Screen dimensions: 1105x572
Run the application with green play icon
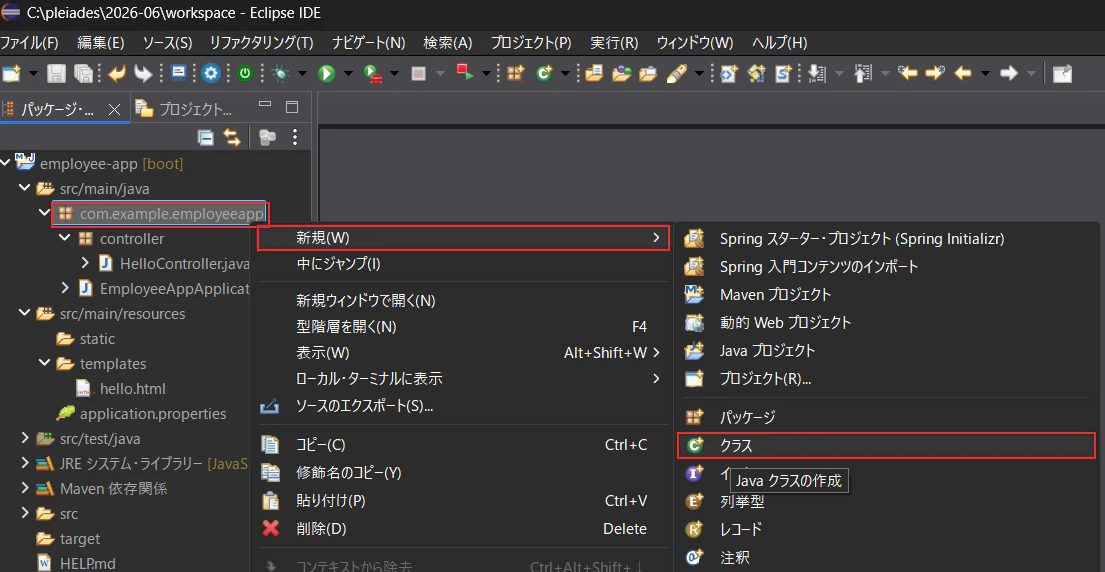(x=326, y=73)
